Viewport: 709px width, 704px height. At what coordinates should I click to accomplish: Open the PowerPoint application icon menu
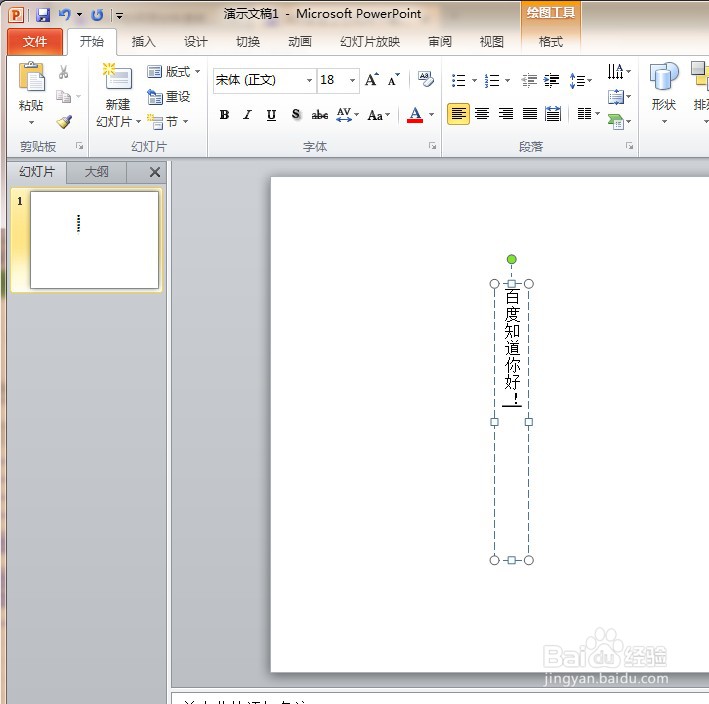16,15
